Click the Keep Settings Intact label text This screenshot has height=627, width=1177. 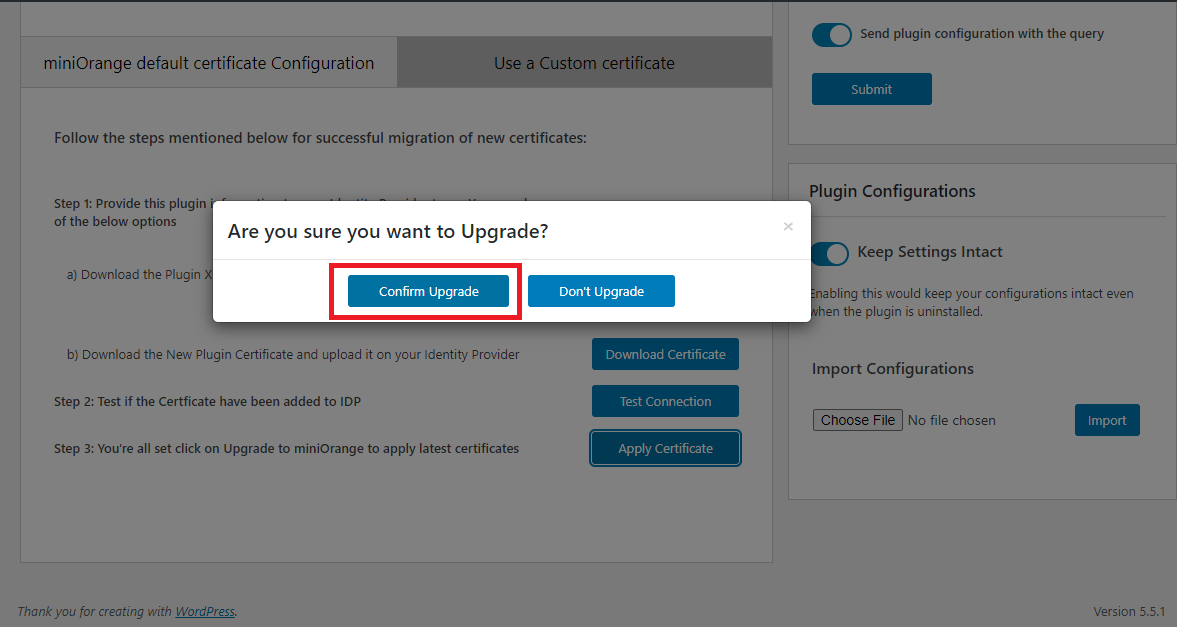930,252
